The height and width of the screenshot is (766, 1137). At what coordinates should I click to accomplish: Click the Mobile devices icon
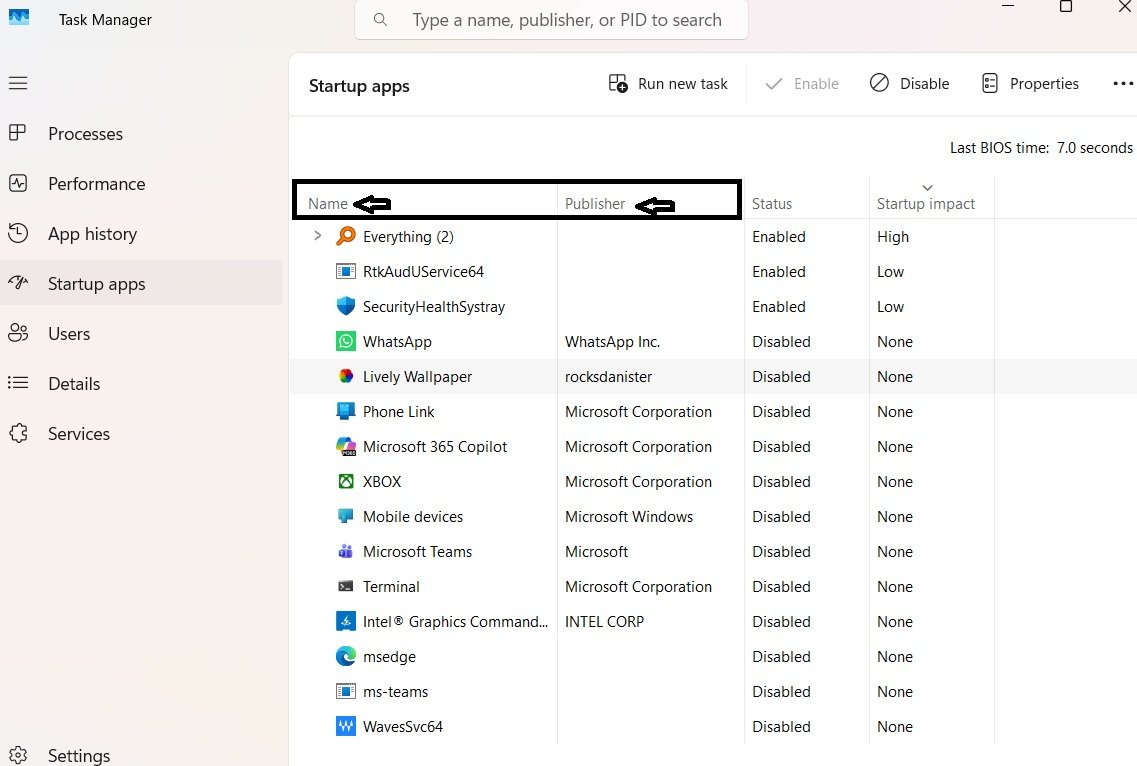click(346, 516)
